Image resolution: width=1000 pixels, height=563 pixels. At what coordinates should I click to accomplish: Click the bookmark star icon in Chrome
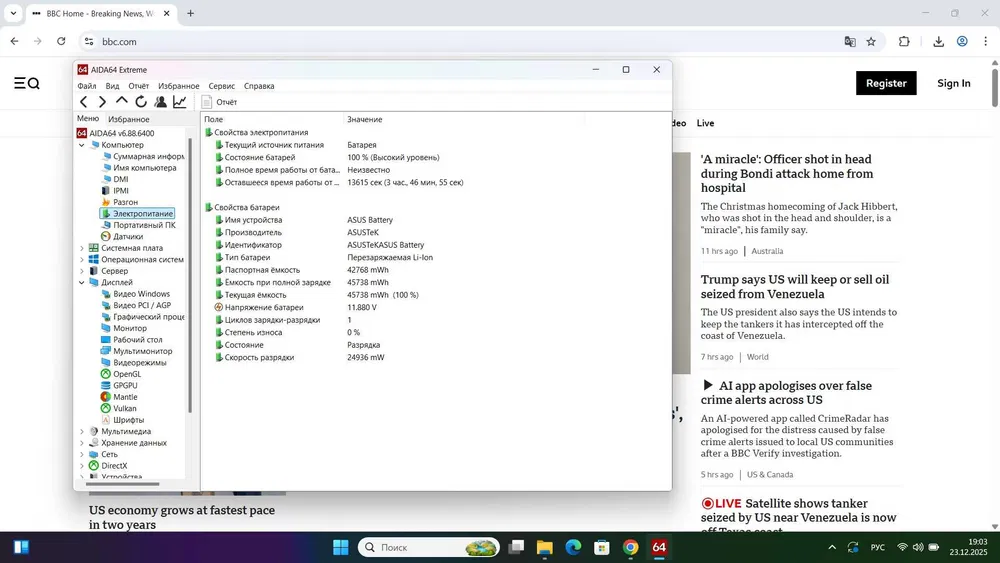(x=871, y=41)
